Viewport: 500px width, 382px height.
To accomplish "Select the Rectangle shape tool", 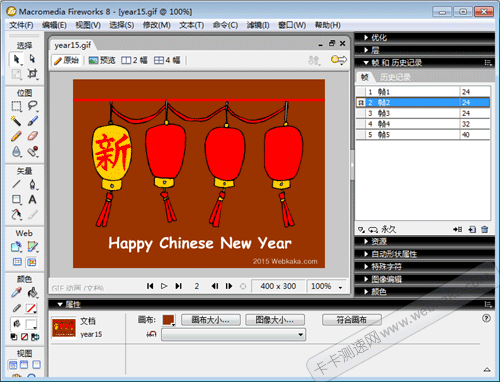I will (x=16, y=199).
